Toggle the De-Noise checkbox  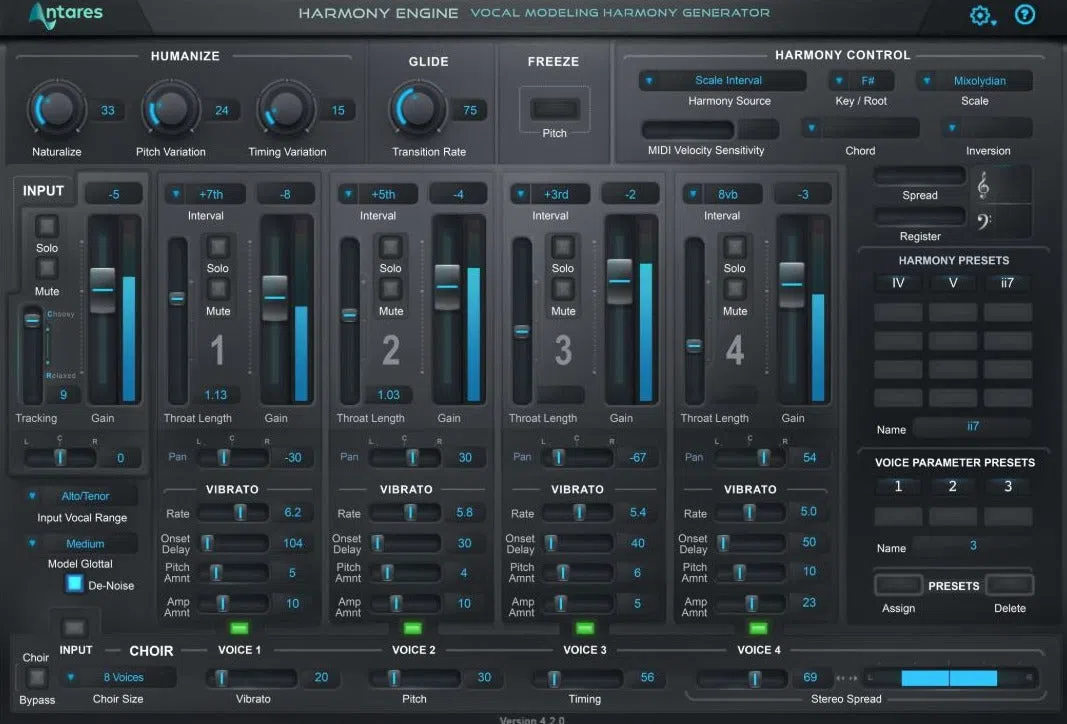pyautogui.click(x=74, y=584)
